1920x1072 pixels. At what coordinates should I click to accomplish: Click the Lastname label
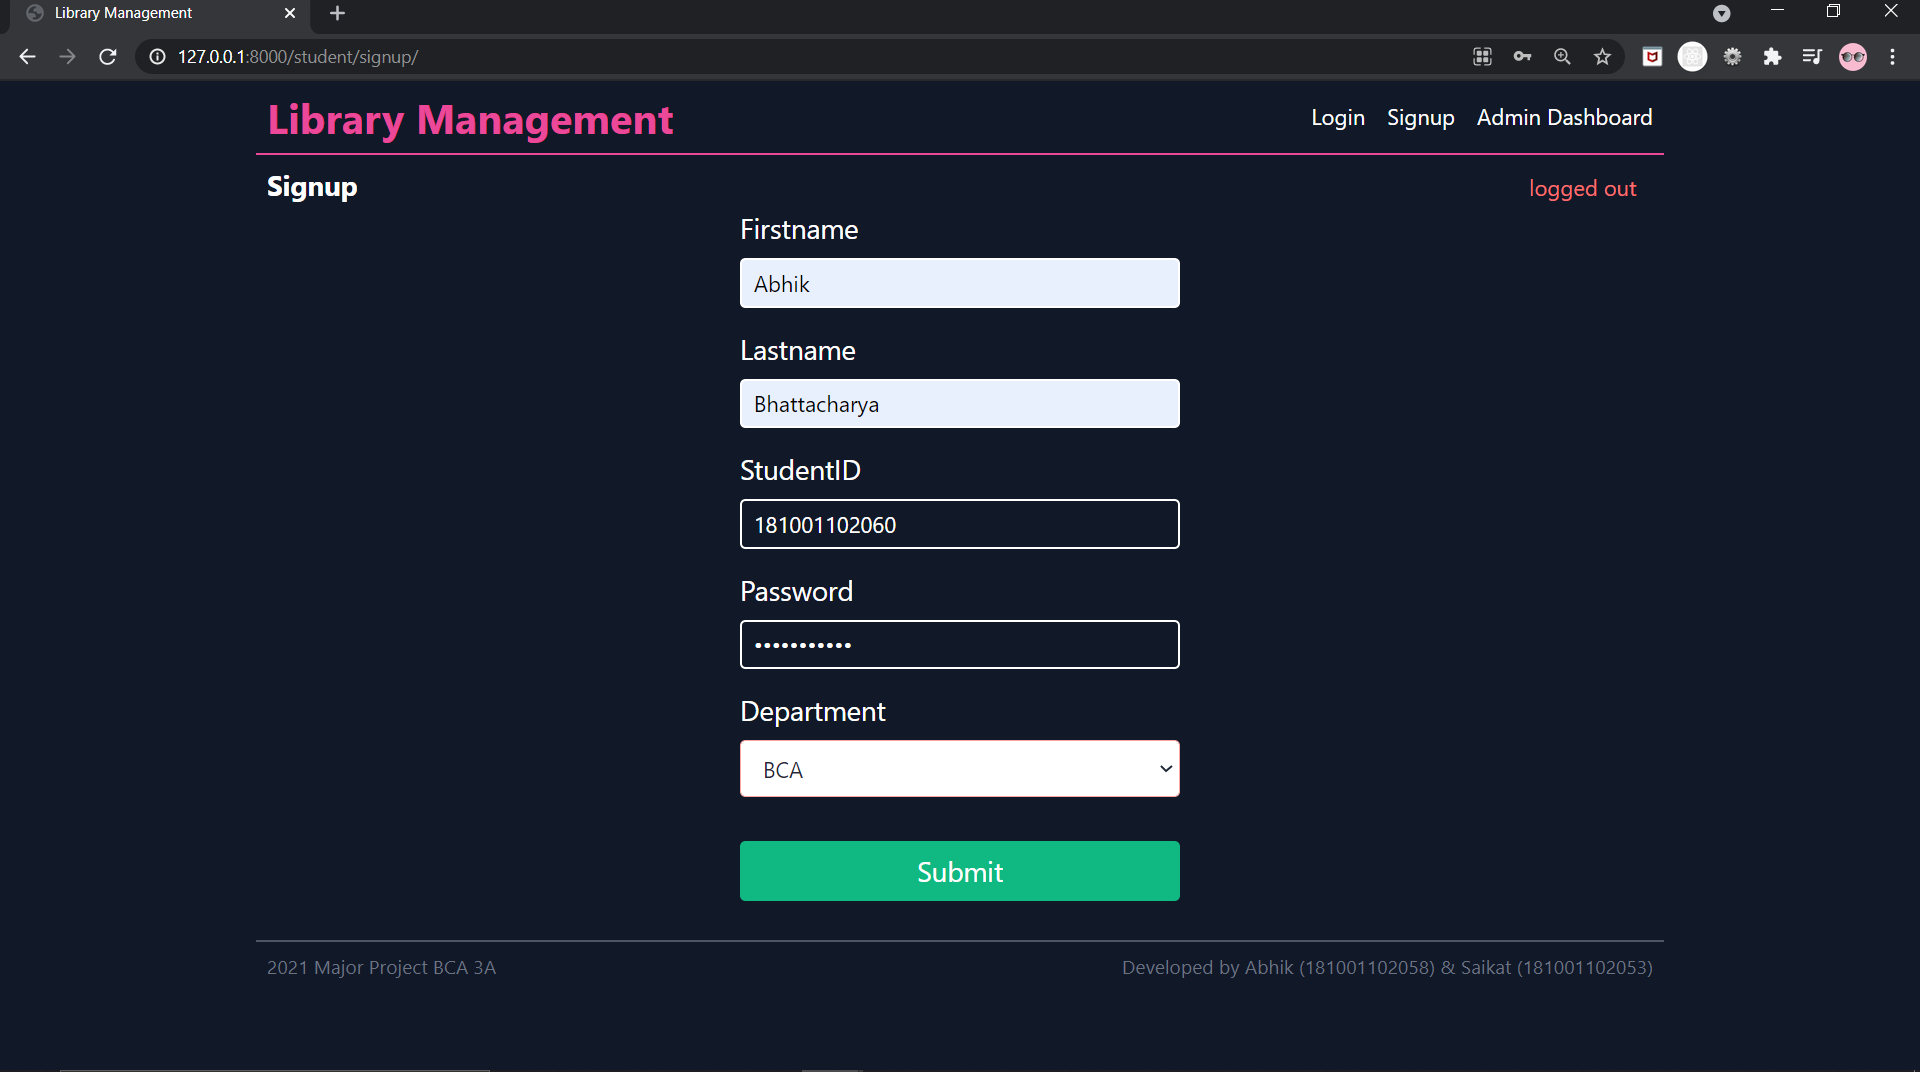coord(797,351)
